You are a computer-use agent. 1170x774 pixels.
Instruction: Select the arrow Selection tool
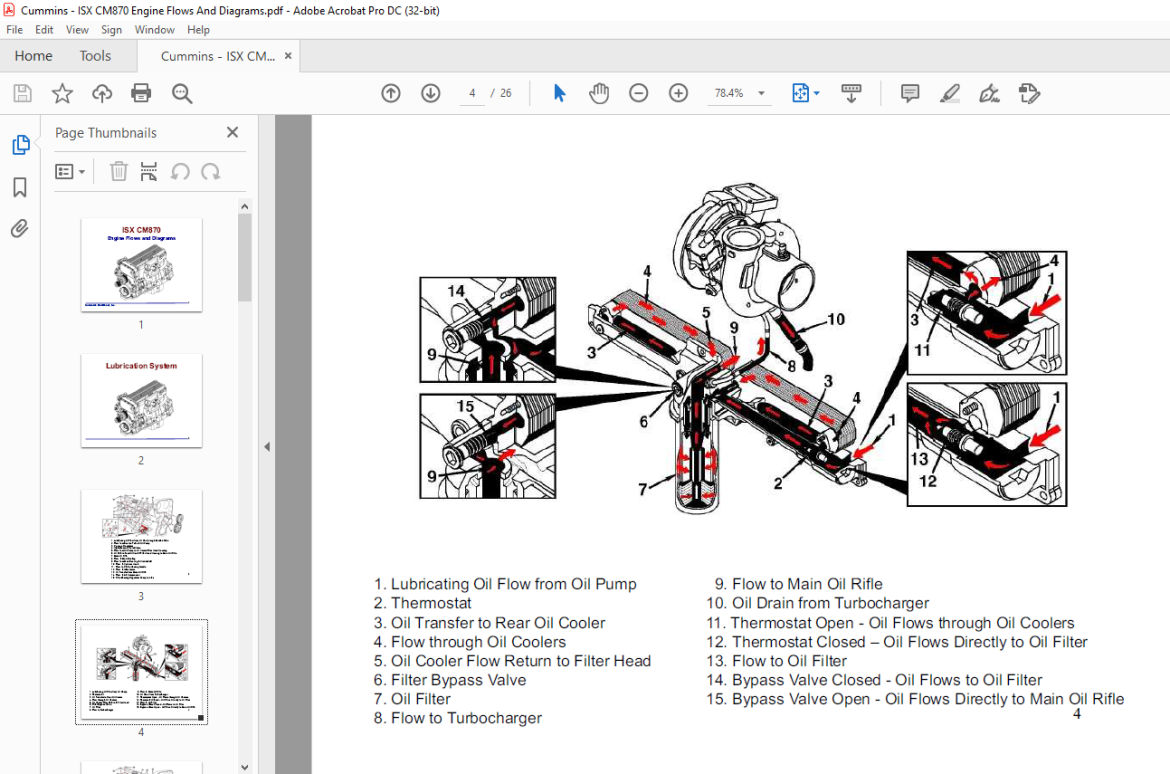coord(560,93)
